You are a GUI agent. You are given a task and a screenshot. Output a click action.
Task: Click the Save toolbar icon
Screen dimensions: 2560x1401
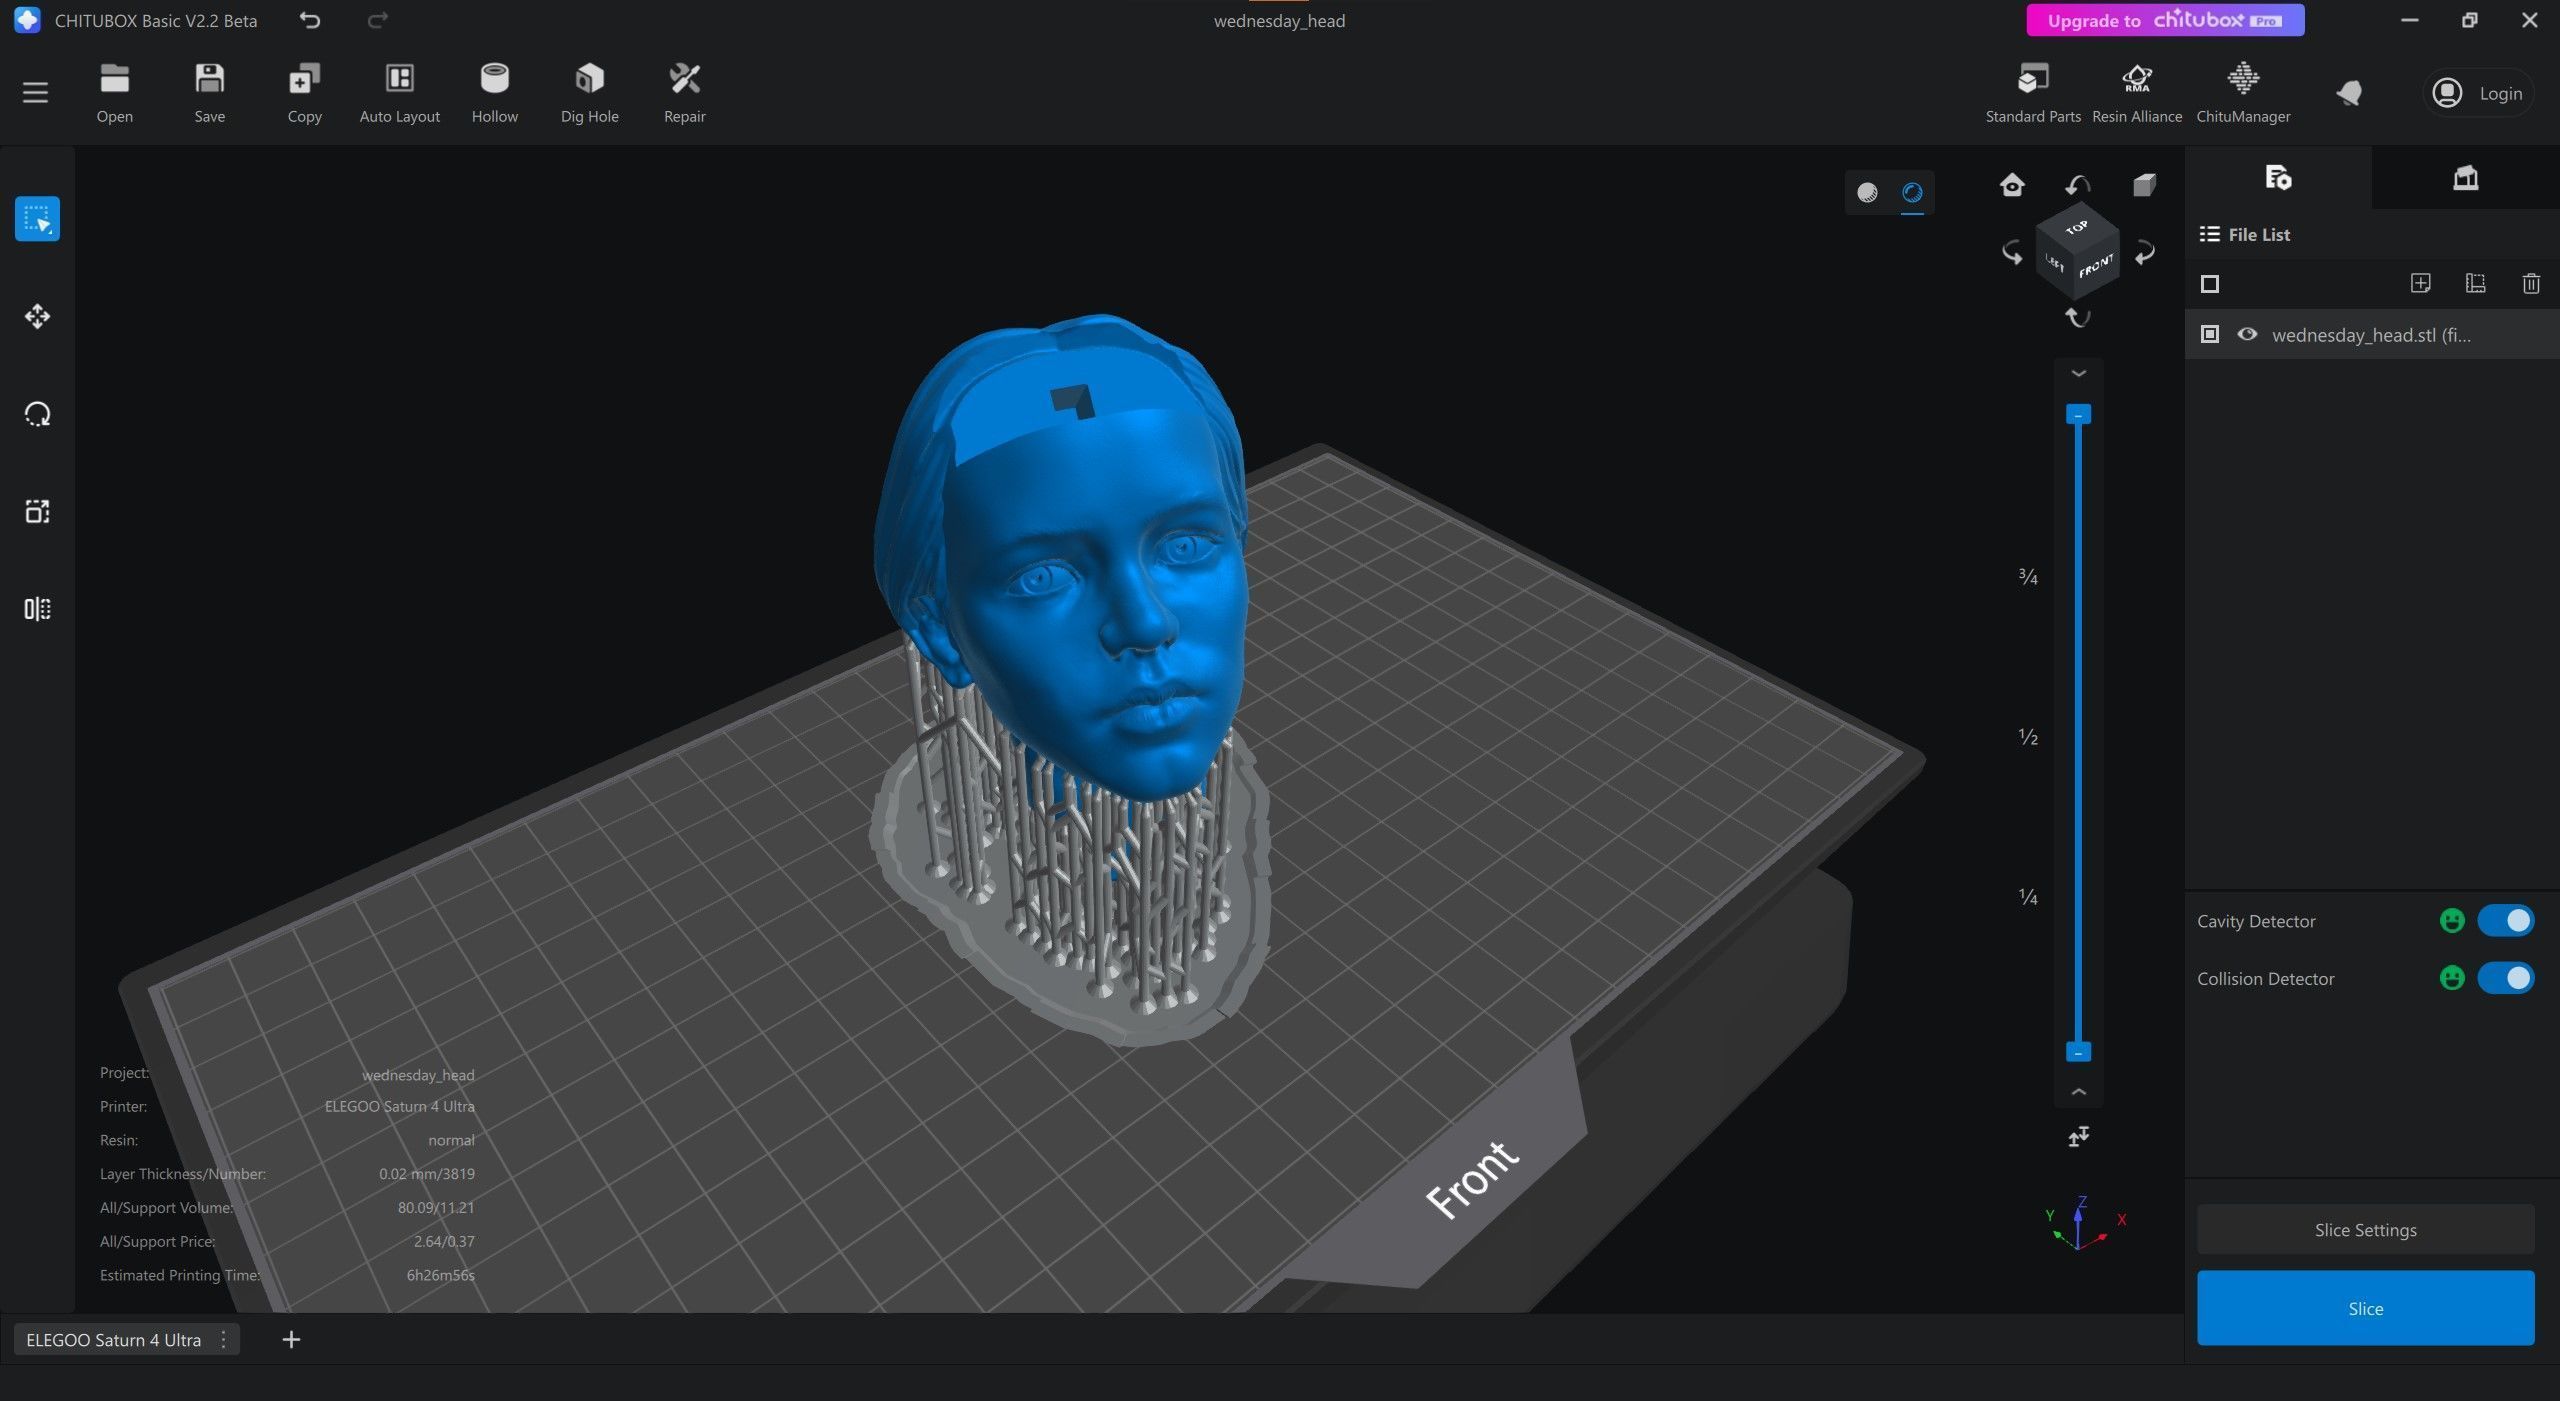(x=209, y=92)
